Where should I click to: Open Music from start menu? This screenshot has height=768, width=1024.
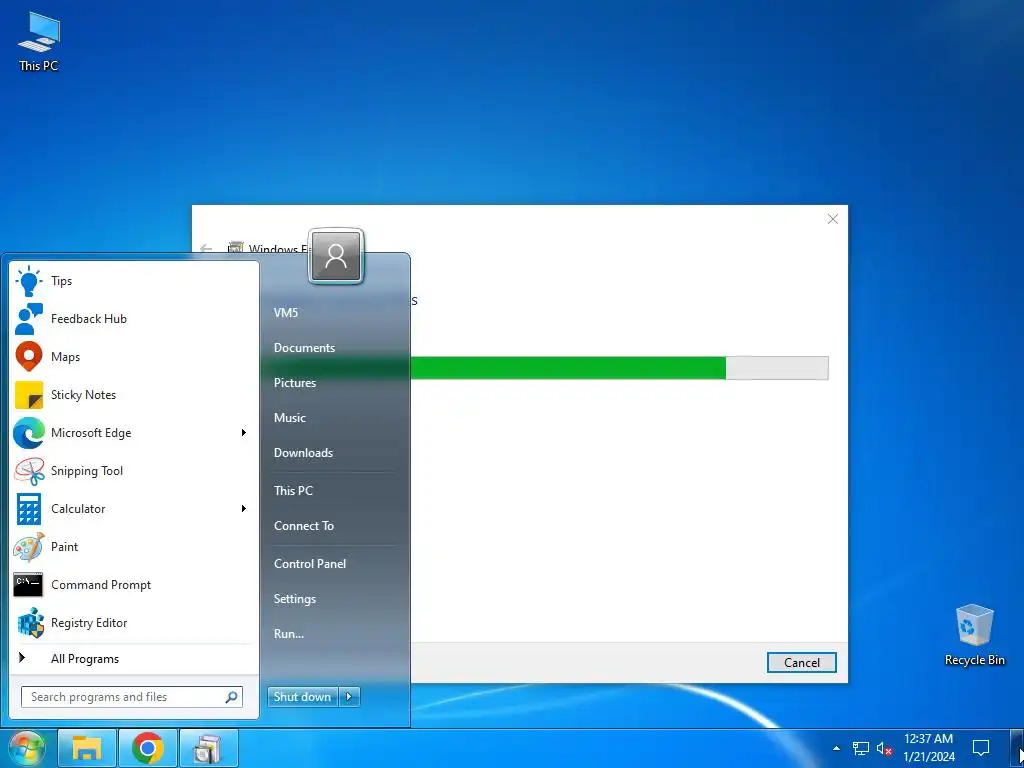(x=289, y=418)
